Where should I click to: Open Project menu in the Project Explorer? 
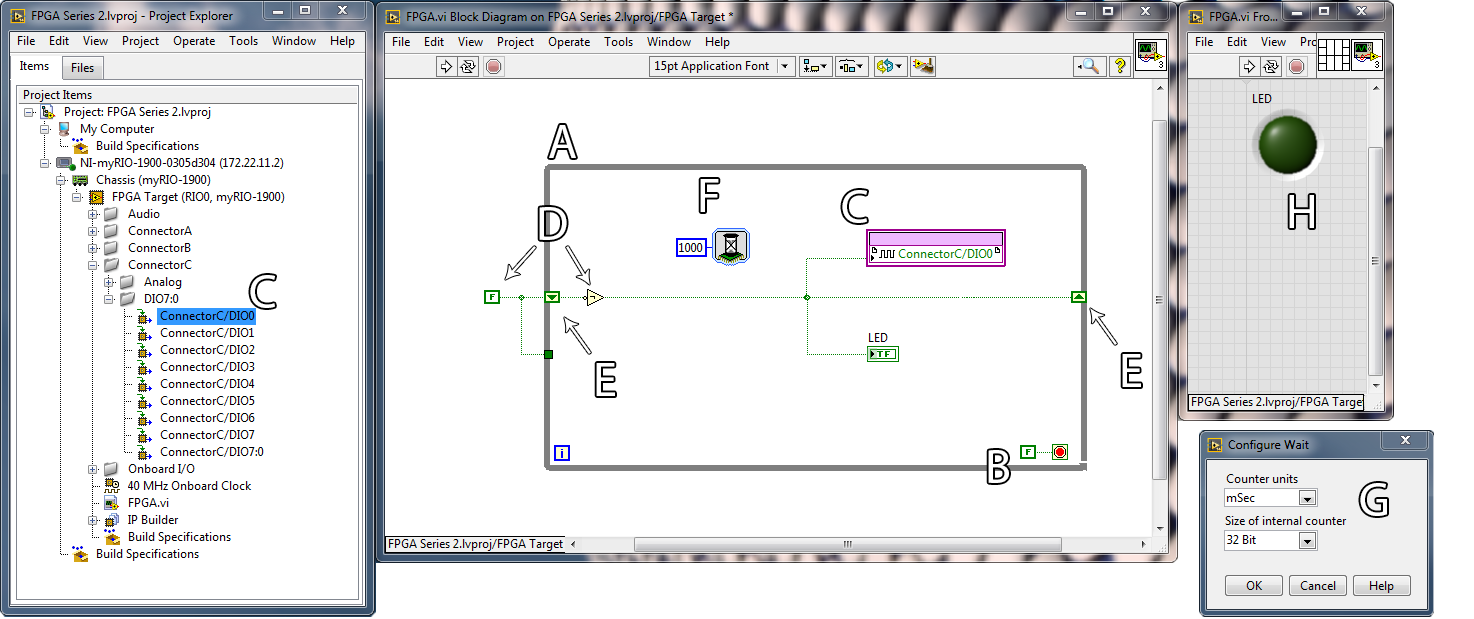[x=140, y=41]
